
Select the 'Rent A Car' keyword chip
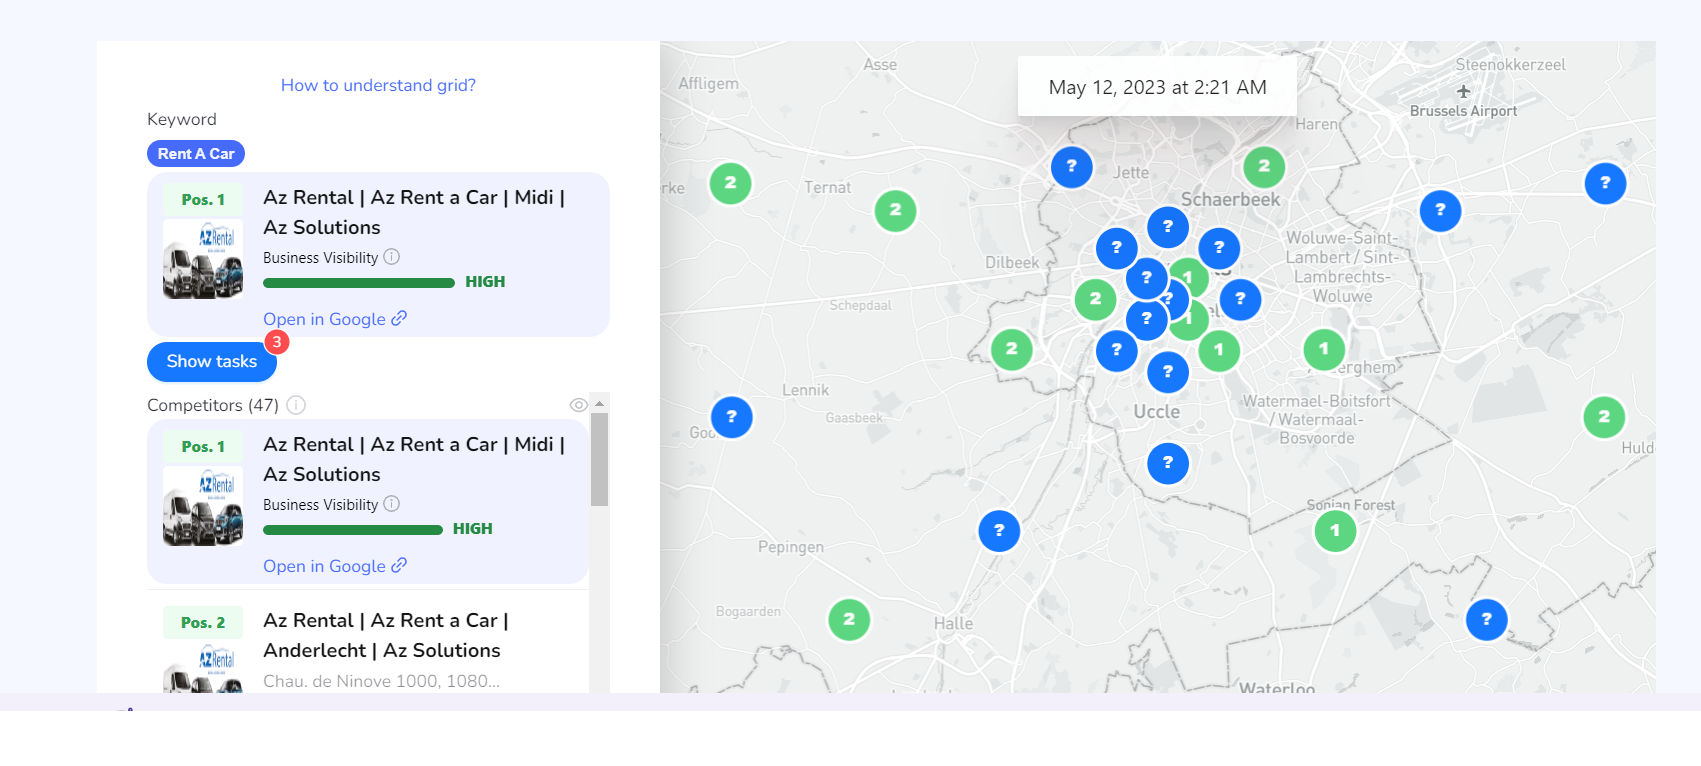196,153
